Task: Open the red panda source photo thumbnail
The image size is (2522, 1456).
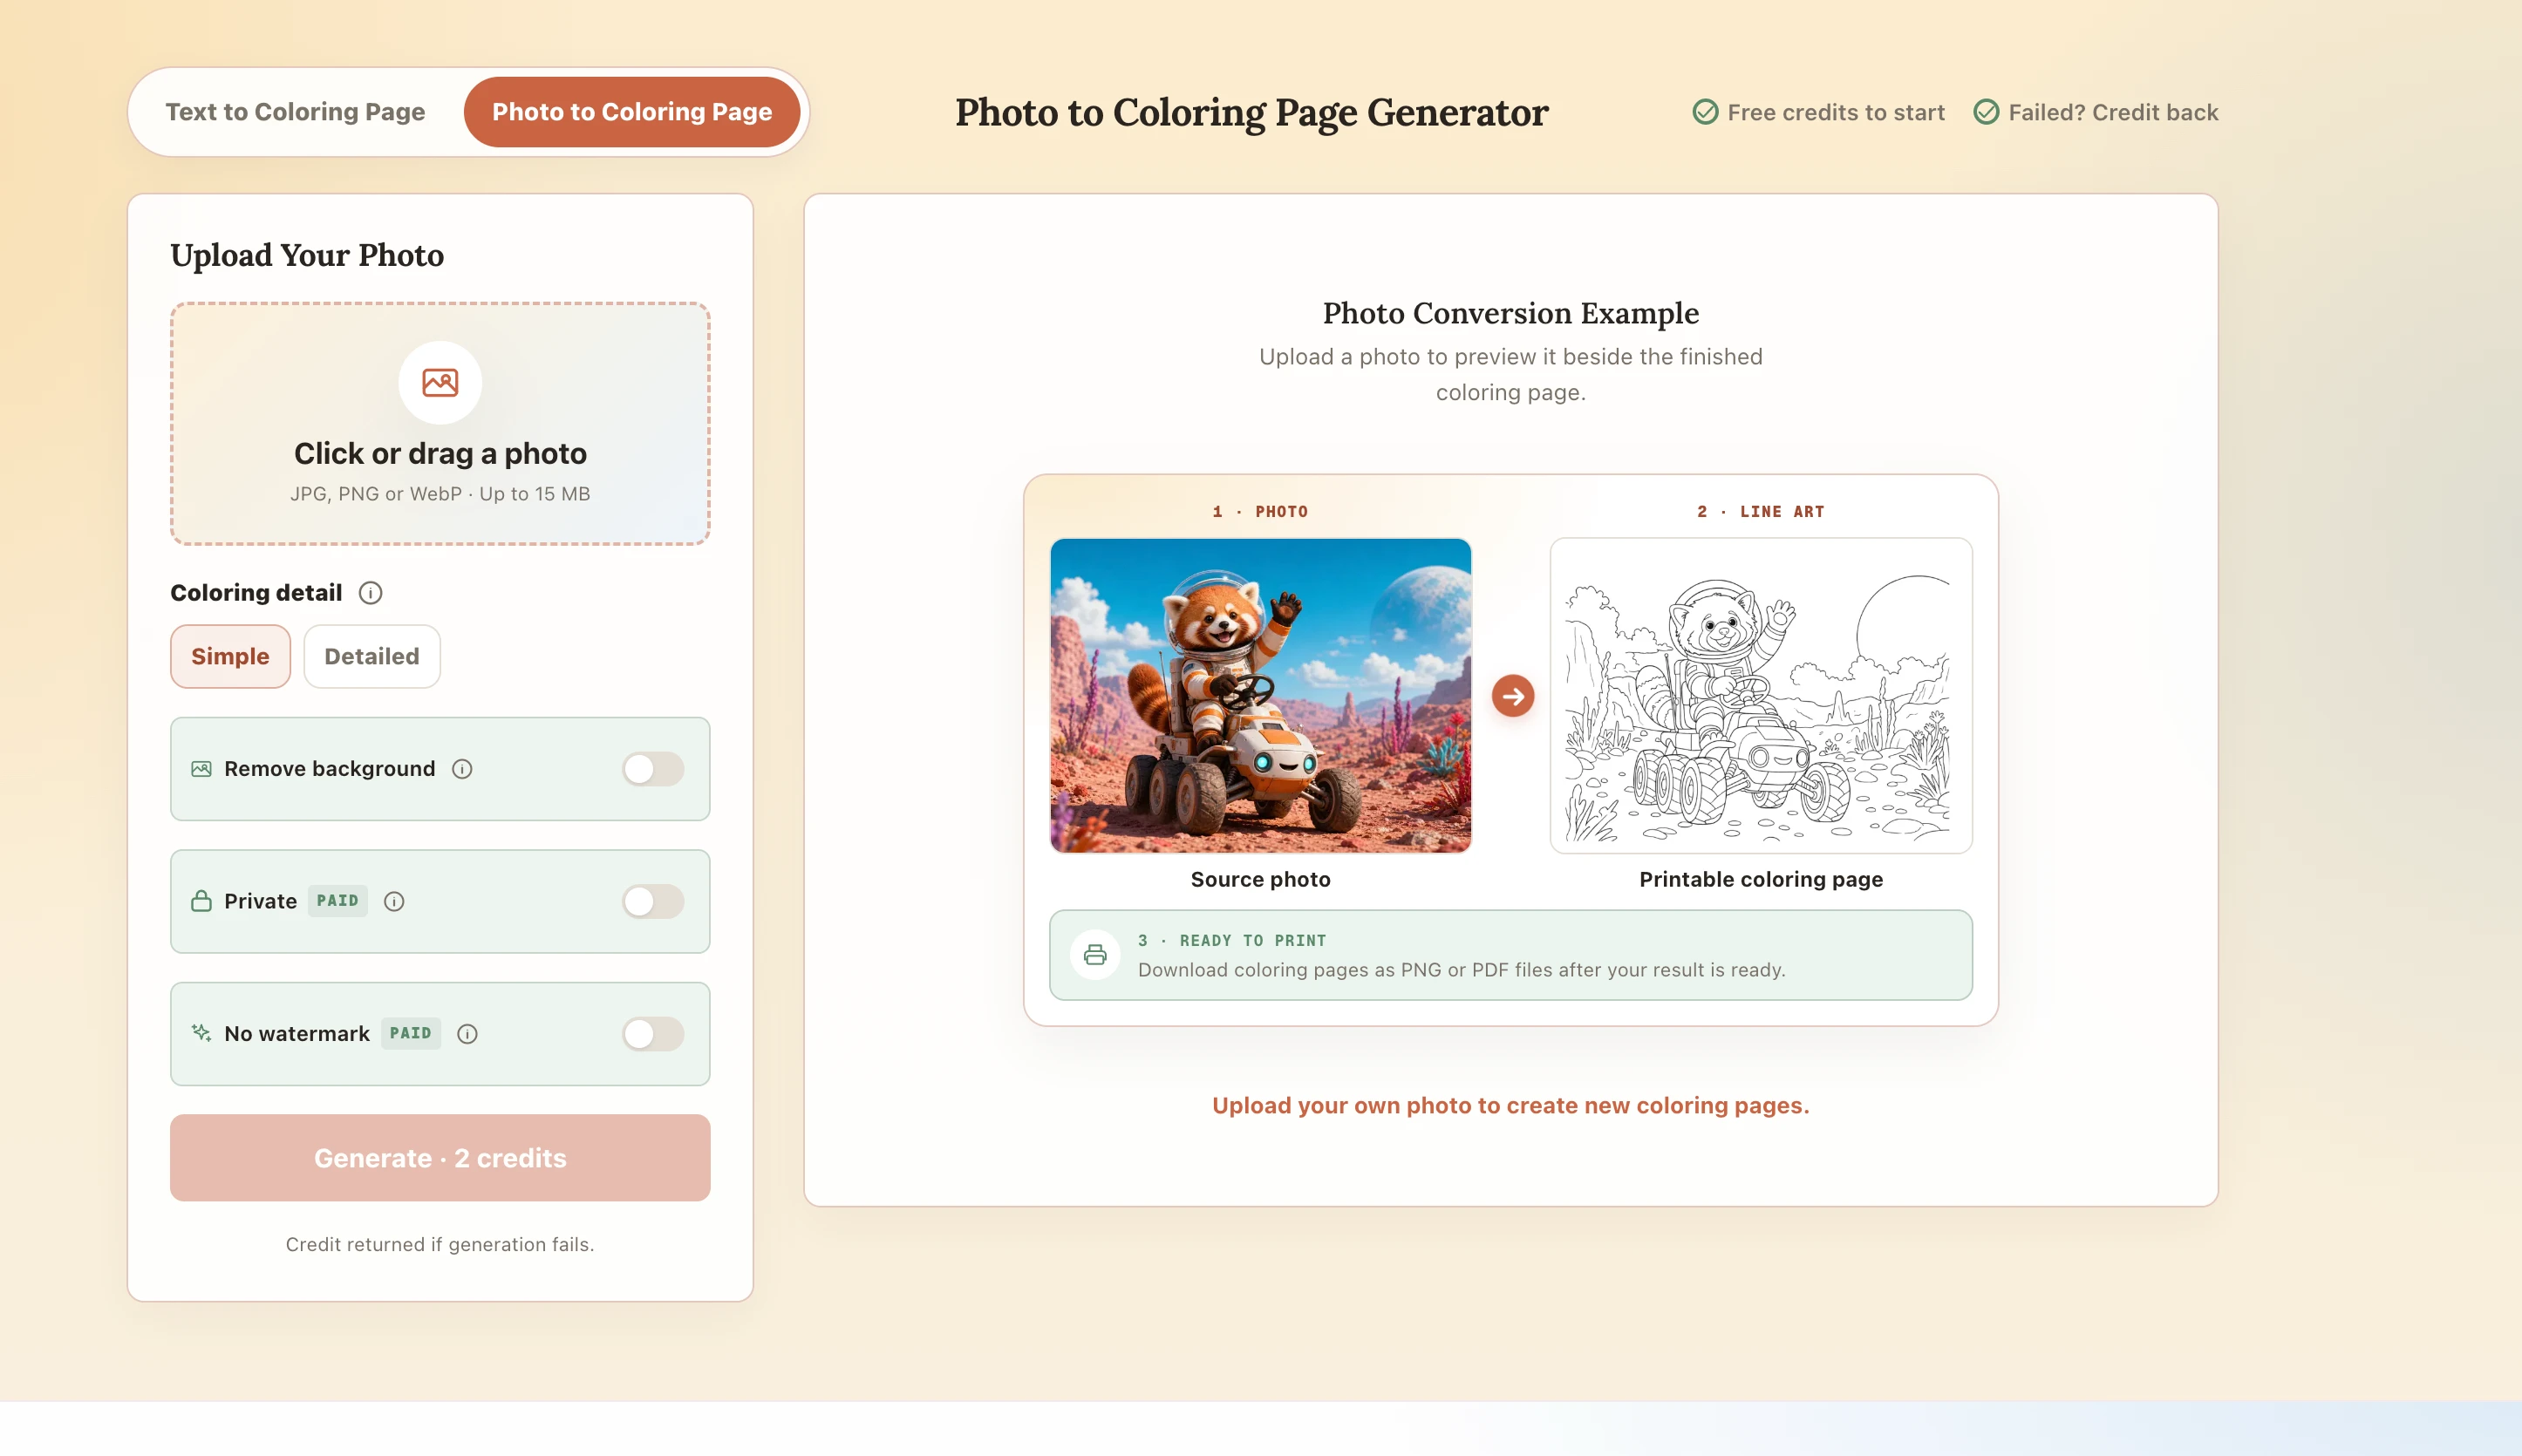Action: tap(1261, 696)
